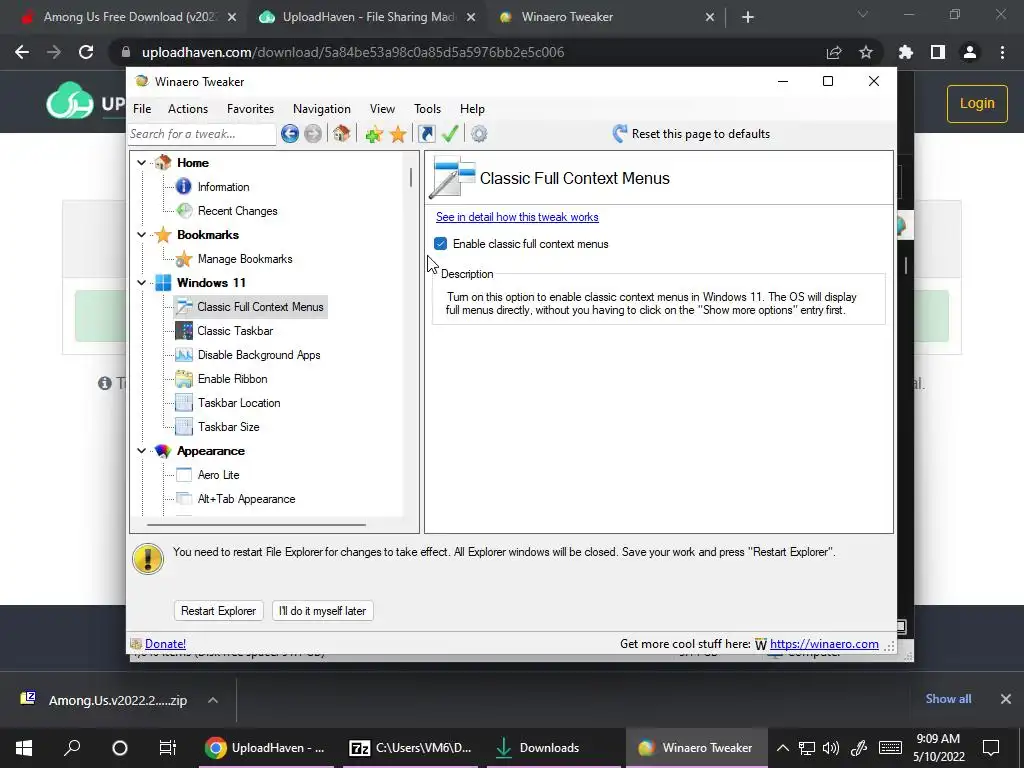
Task: Add bookmark with the green plus star icon
Action: (x=374, y=135)
